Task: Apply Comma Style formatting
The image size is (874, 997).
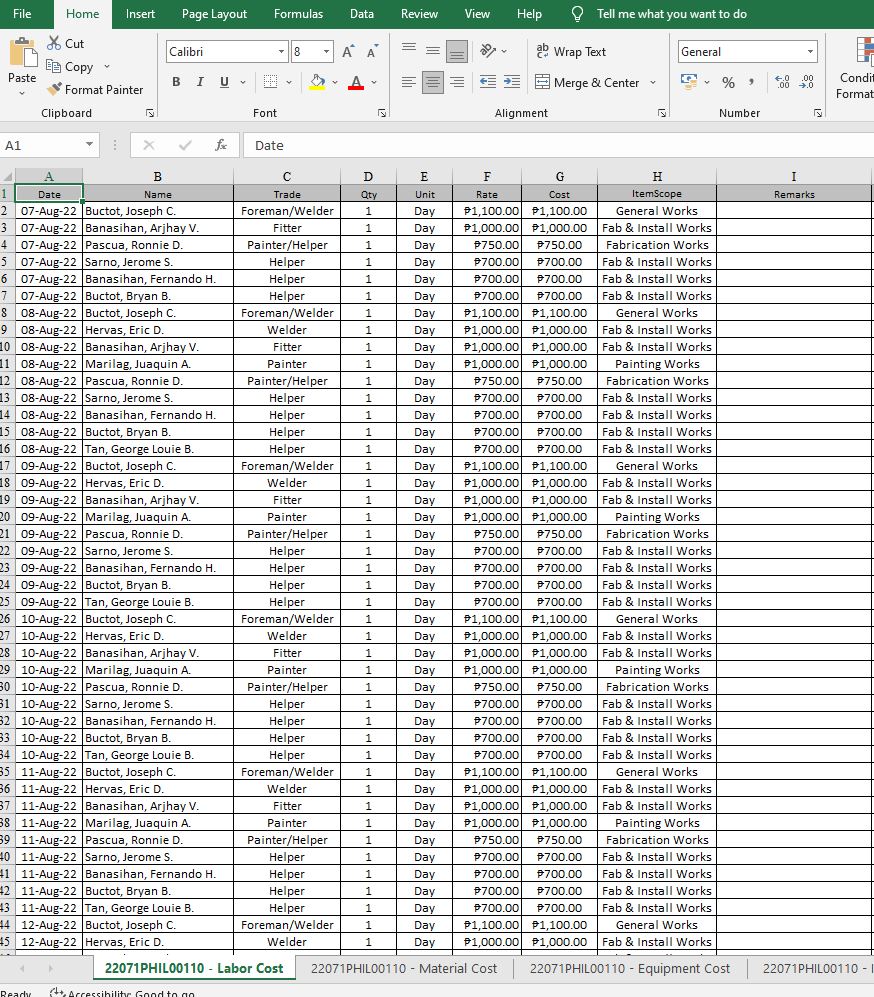Action: [752, 82]
